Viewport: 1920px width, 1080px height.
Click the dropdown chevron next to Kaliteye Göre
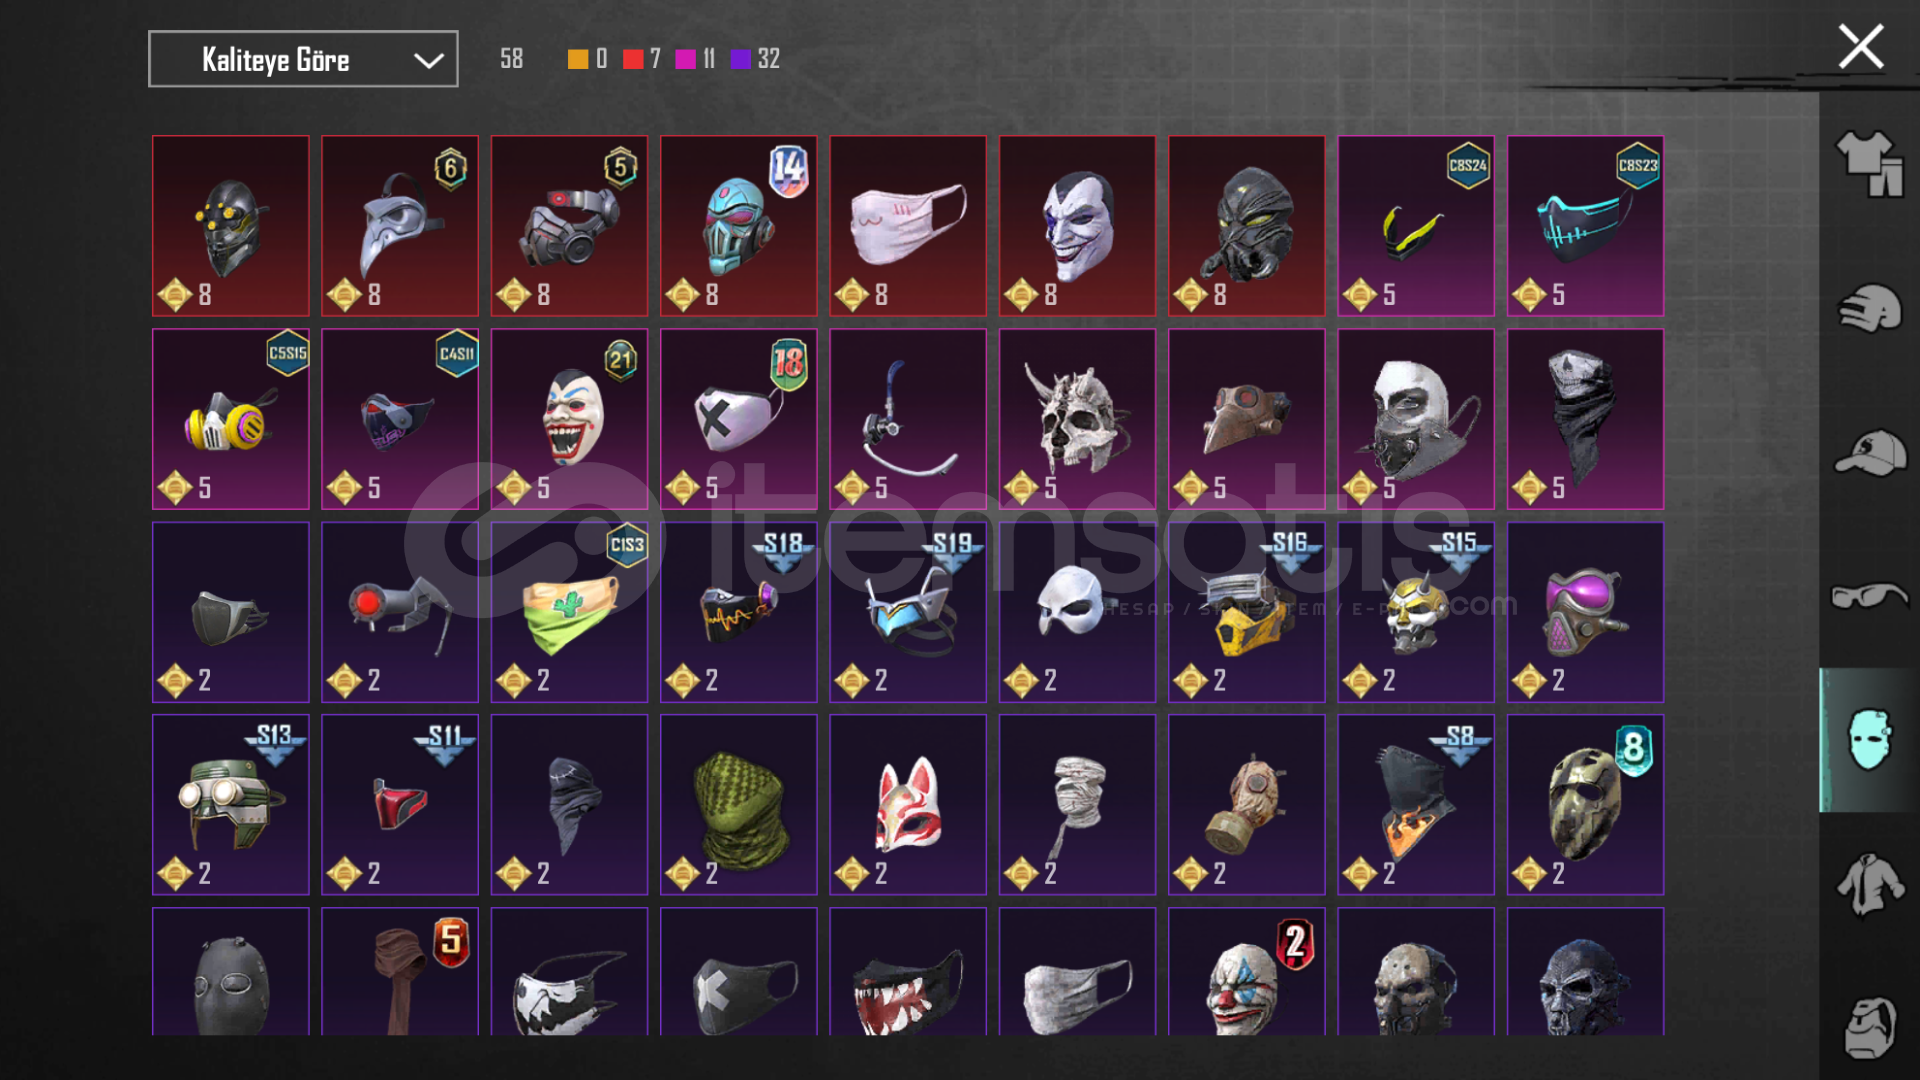428,61
